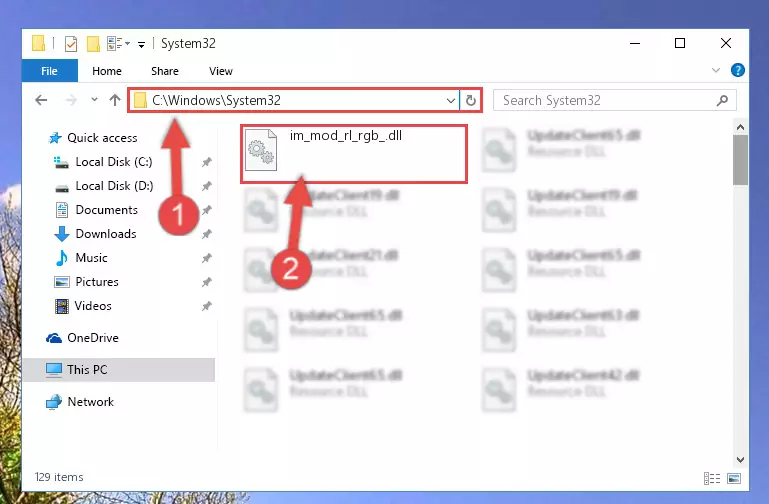The image size is (769, 504).
Task: Click the pin icon next to Music
Action: pyautogui.click(x=206, y=258)
